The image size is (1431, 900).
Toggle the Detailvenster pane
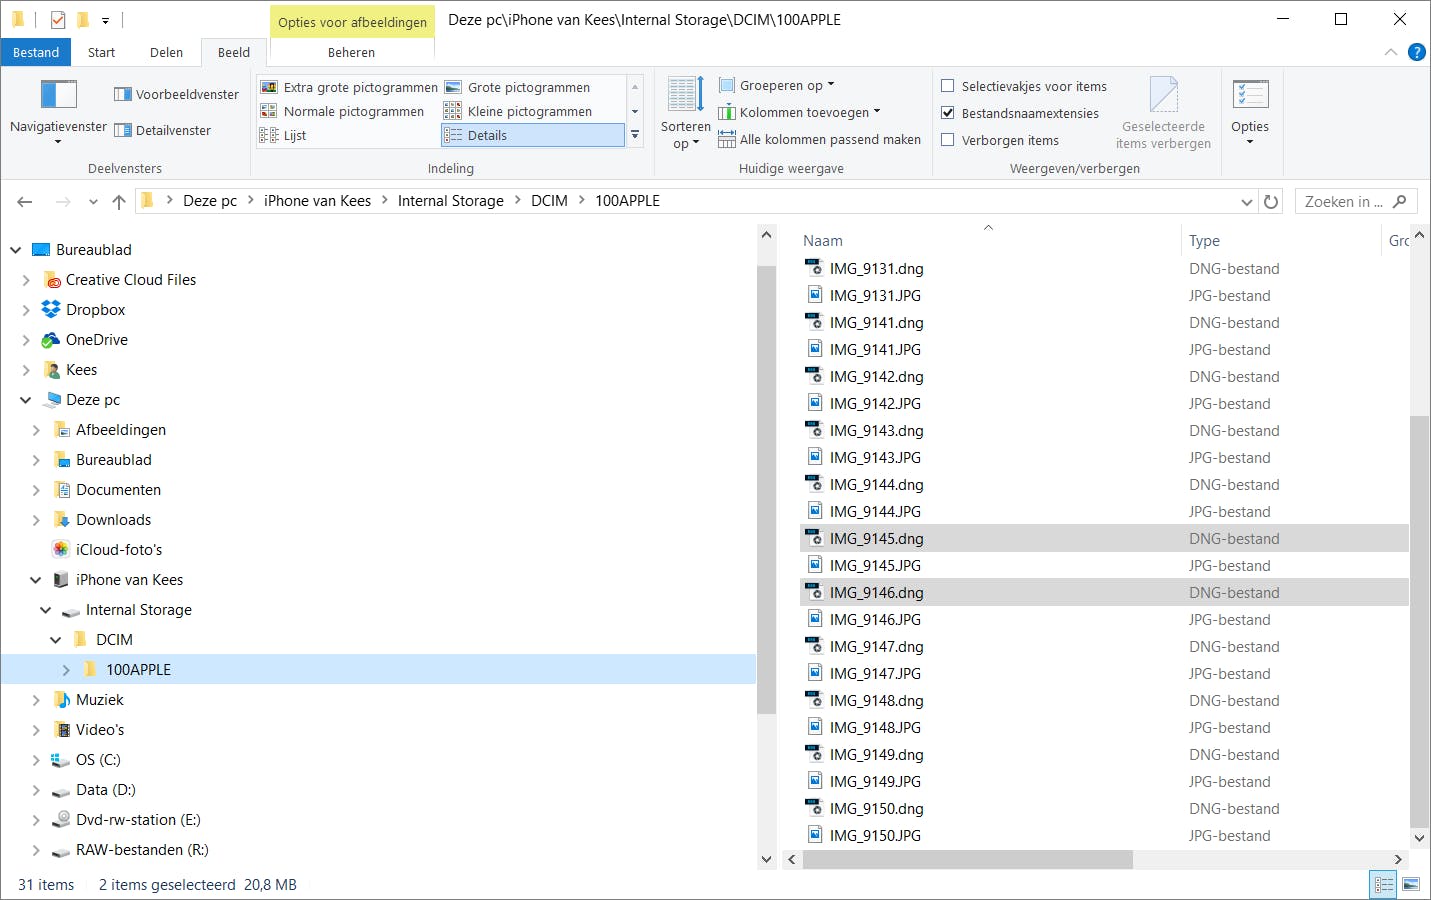click(x=162, y=130)
